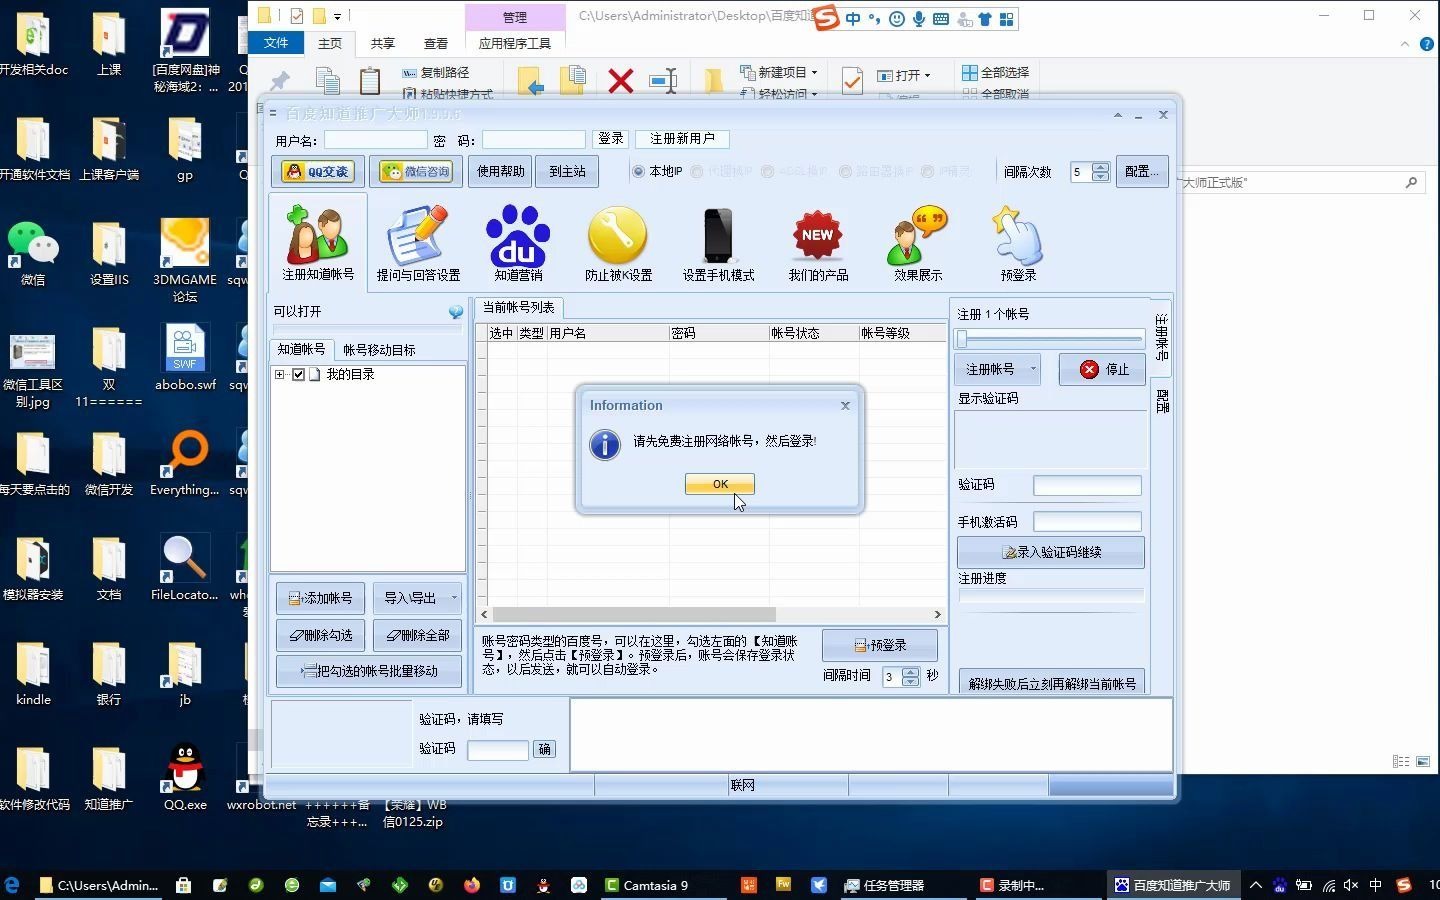Switch to Explorer's 共享 ribbon tab
Screen dimensions: 1440x900
tap(383, 43)
